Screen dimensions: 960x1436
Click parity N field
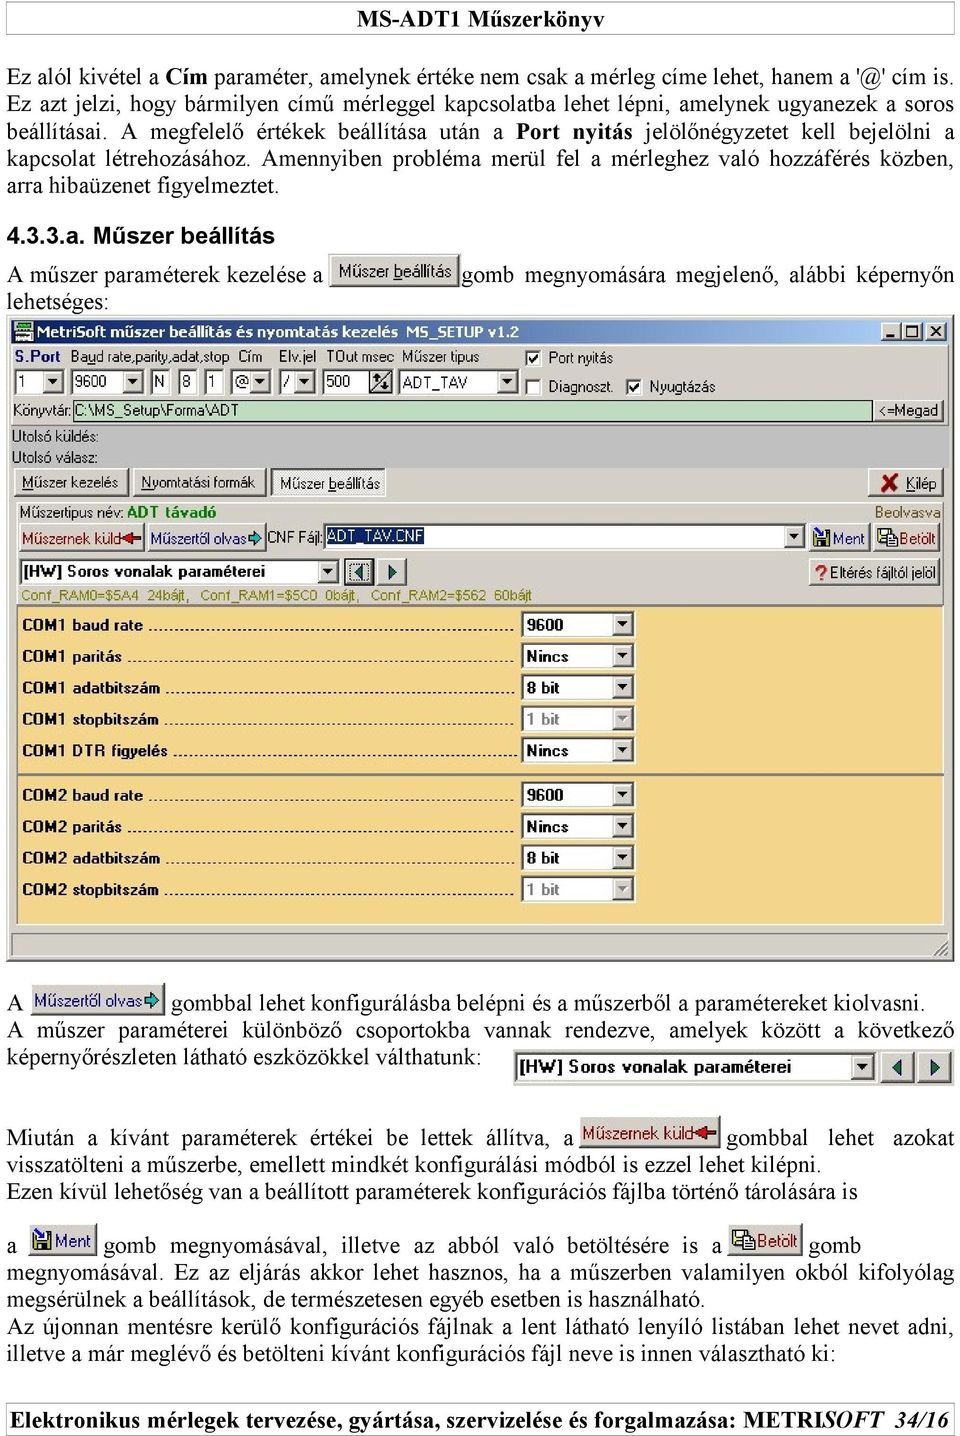click(x=160, y=382)
